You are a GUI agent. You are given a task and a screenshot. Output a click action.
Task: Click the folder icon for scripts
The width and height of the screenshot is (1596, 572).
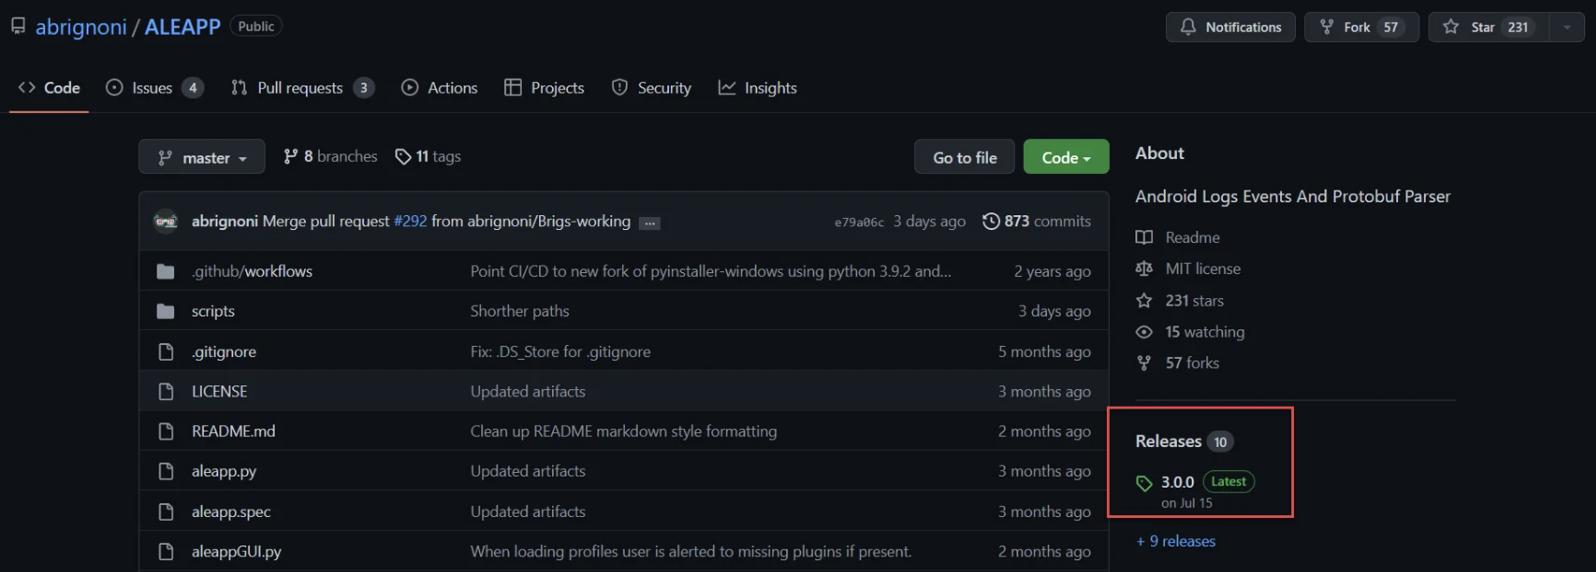pos(166,311)
